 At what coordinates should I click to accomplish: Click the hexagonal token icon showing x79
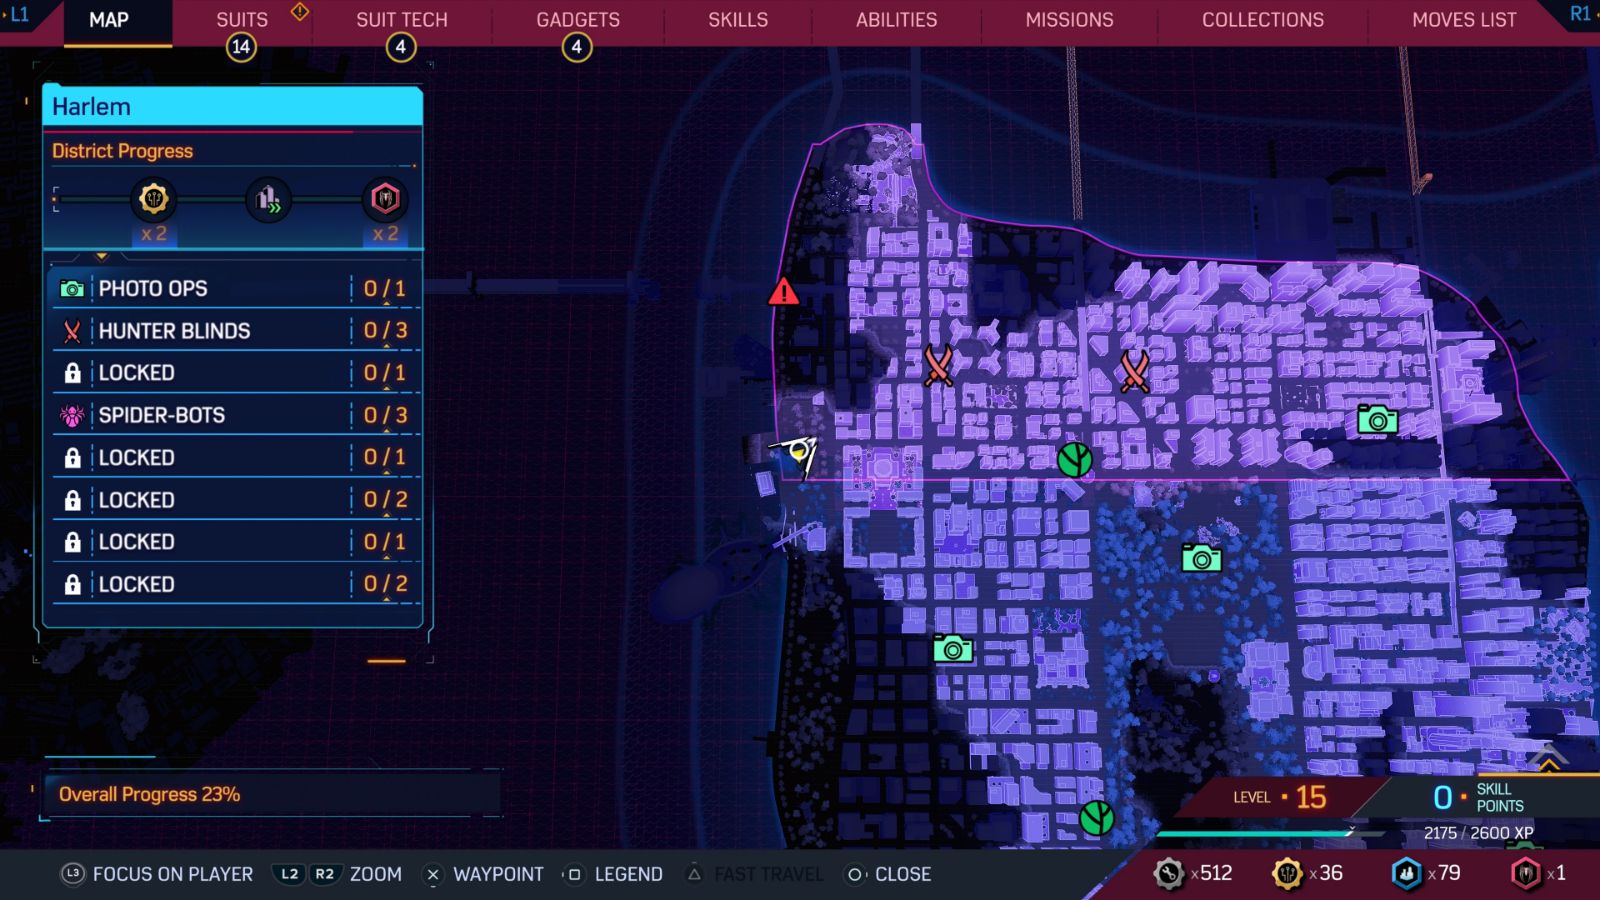[1408, 873]
